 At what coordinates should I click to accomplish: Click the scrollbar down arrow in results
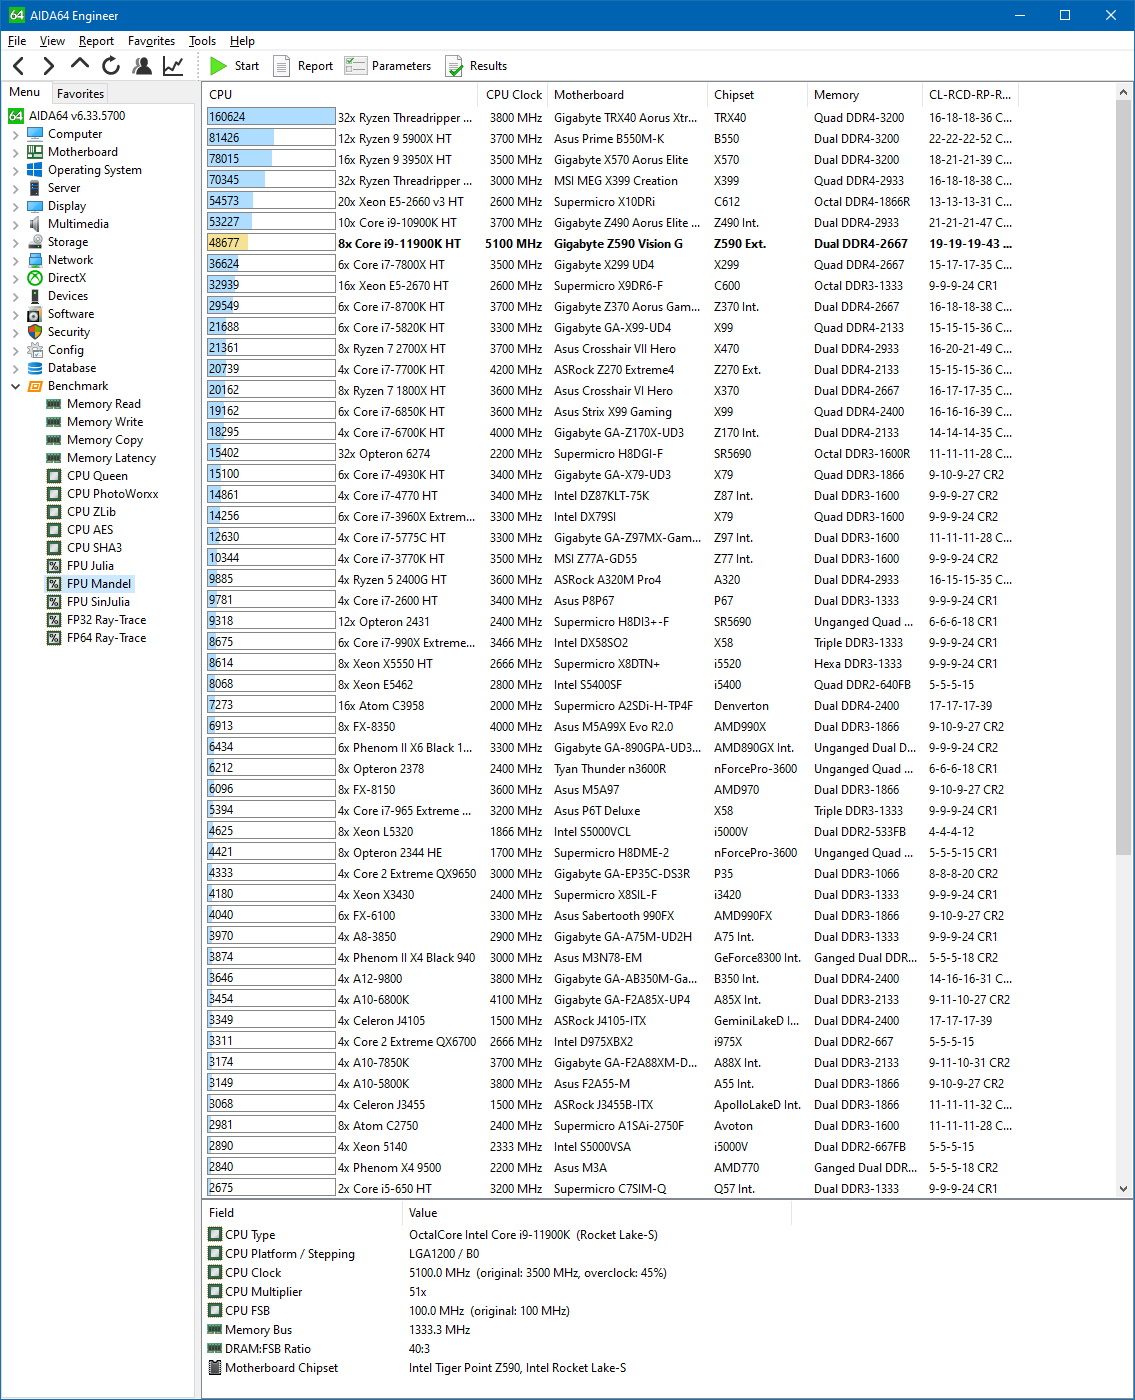[1123, 1188]
